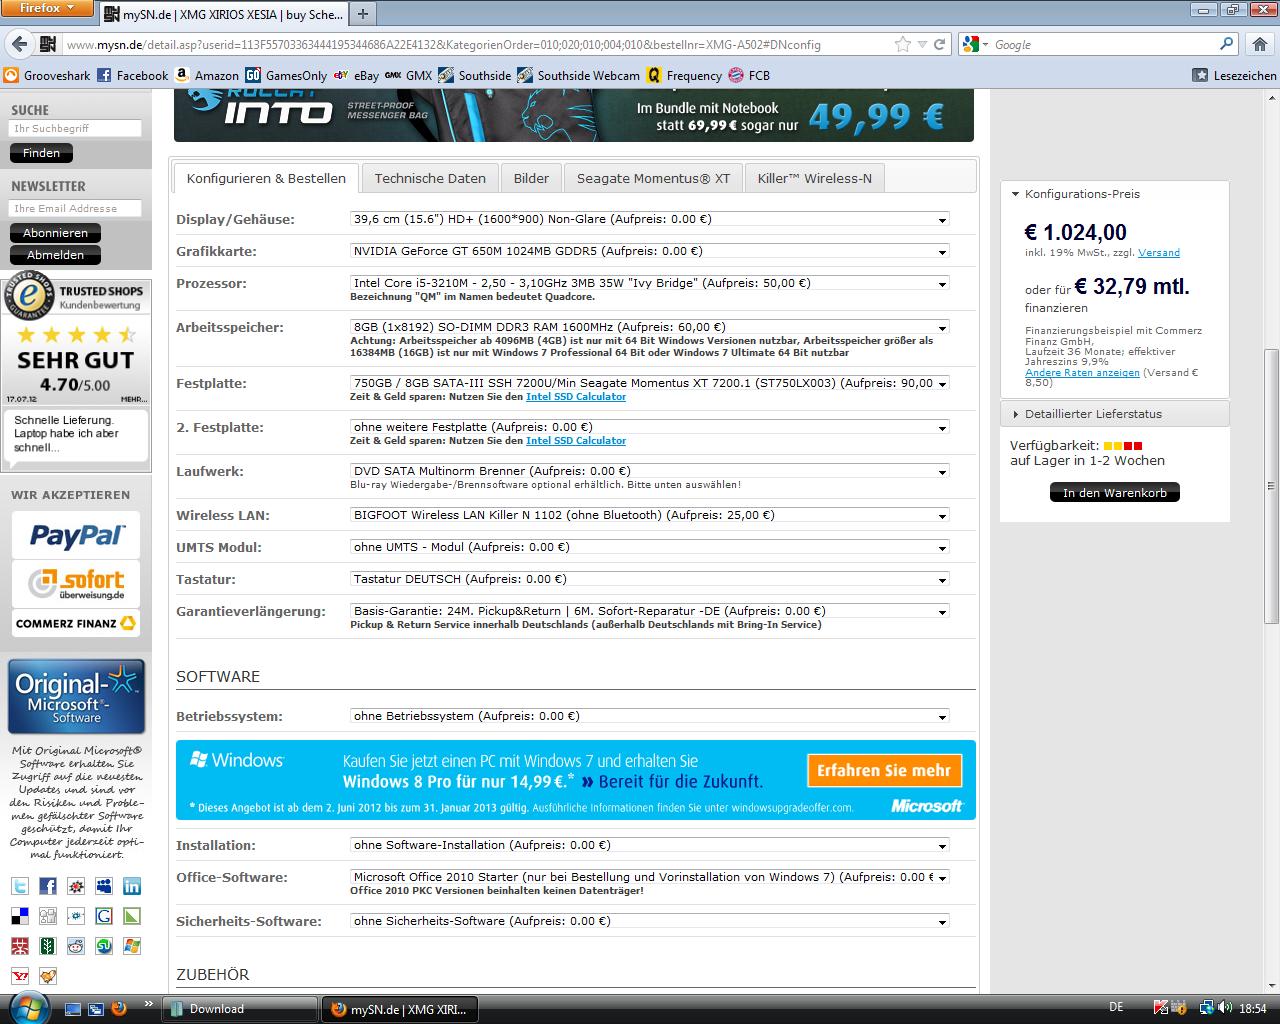The width and height of the screenshot is (1280, 1024).
Task: Click Abmelden newsletter button
Action: pos(55,255)
